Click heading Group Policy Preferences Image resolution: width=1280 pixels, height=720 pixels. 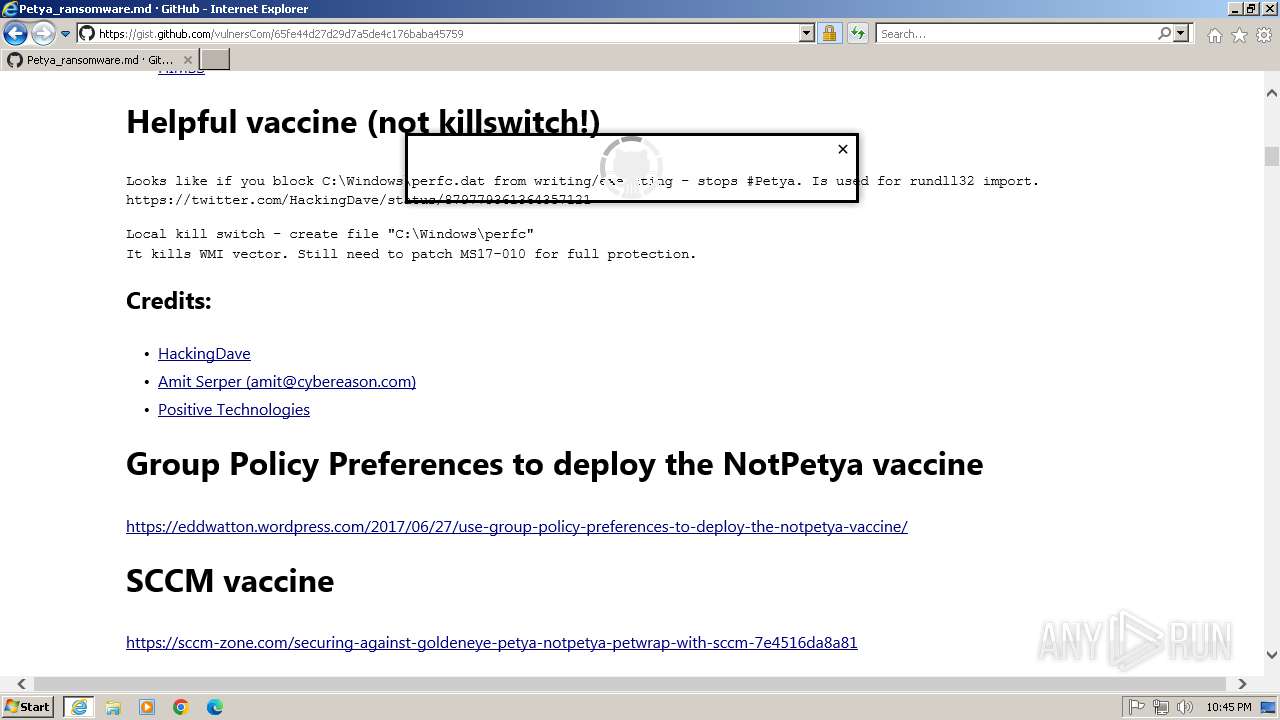tap(554, 464)
